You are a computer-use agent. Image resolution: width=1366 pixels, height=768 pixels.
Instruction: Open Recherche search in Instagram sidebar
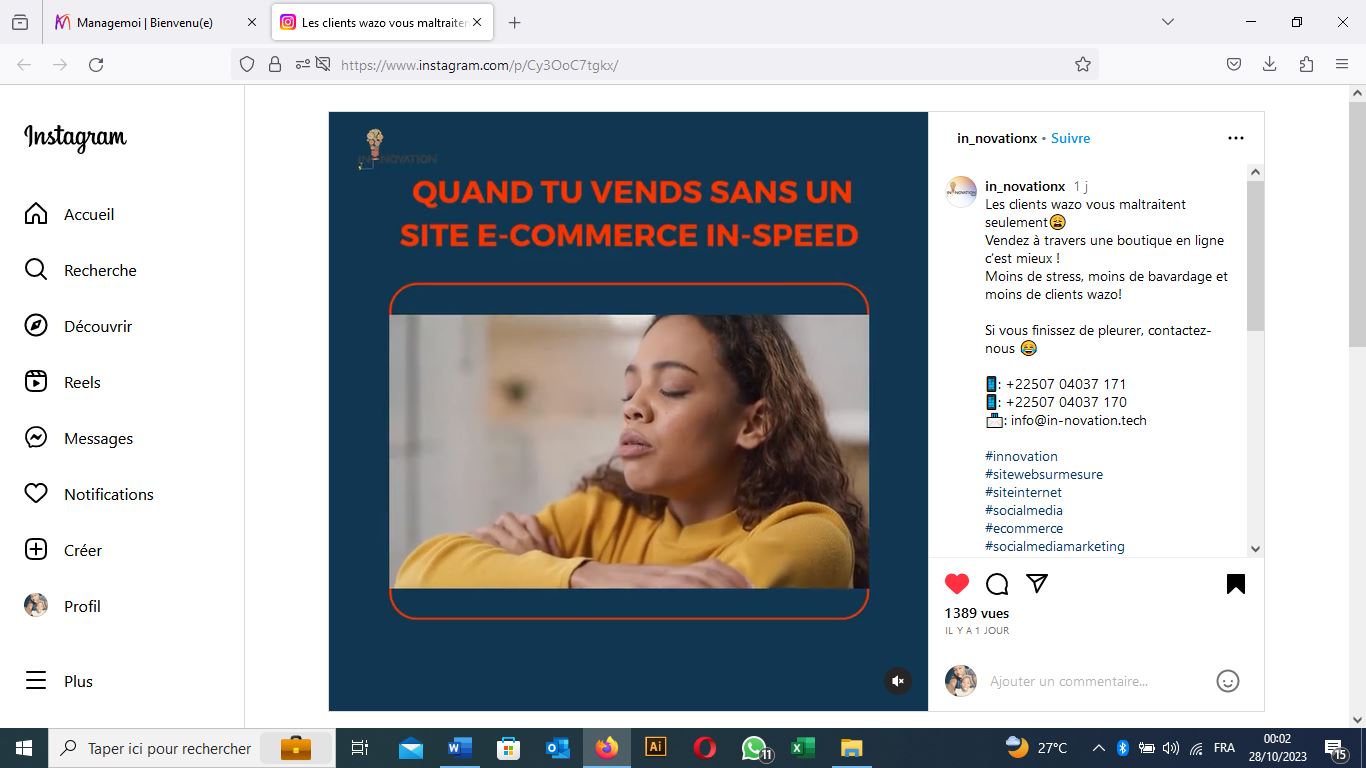click(36, 270)
